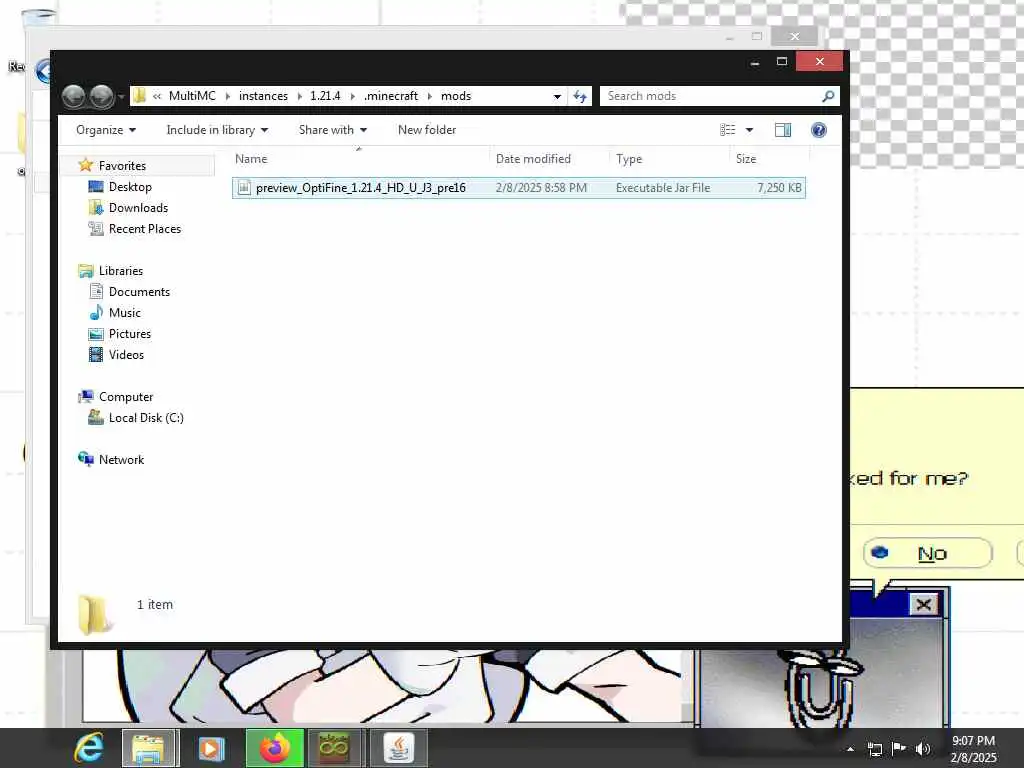Sort by Name column header
Image resolution: width=1024 pixels, height=768 pixels.
tap(360, 159)
